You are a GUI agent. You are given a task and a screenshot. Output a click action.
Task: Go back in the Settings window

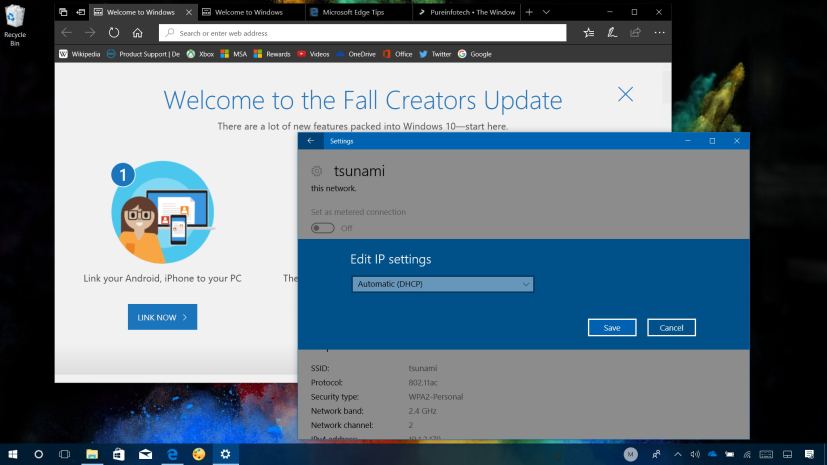click(311, 141)
